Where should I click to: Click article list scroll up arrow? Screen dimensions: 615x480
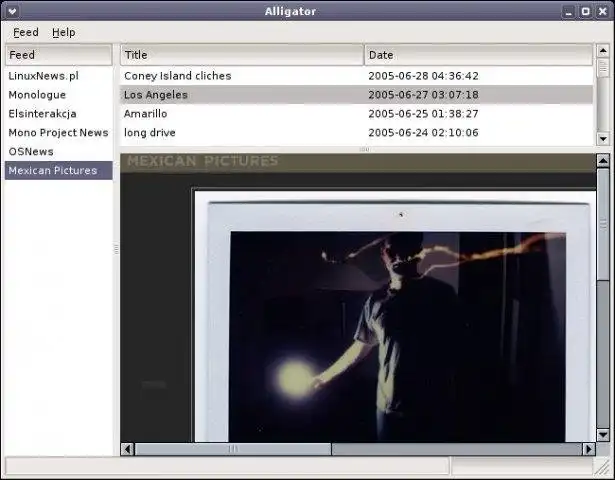click(x=603, y=51)
